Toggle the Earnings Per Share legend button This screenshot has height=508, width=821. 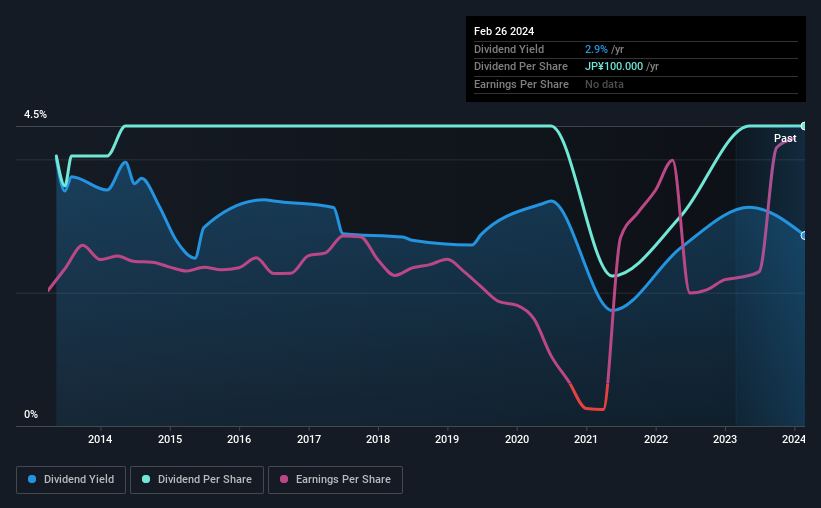pos(335,480)
